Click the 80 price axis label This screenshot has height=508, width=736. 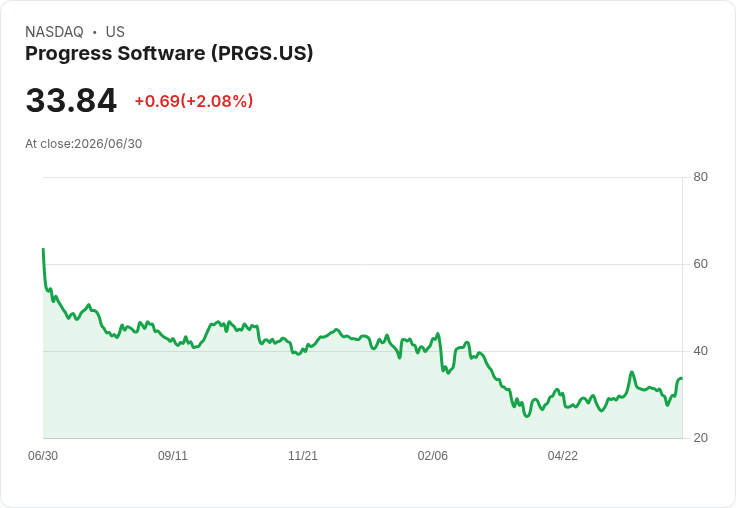click(x=700, y=177)
